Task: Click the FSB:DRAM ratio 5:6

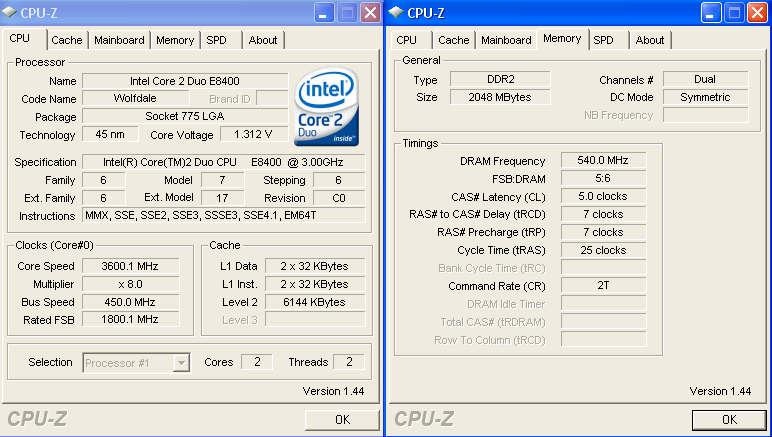Action: click(604, 178)
